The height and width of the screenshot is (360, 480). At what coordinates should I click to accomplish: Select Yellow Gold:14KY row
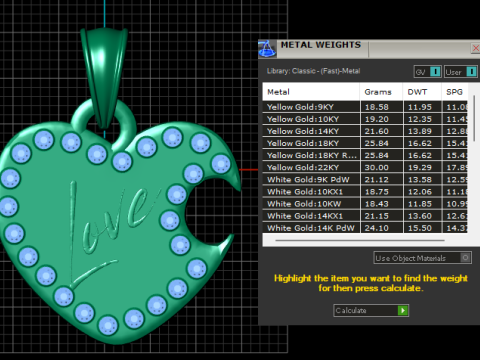point(365,131)
